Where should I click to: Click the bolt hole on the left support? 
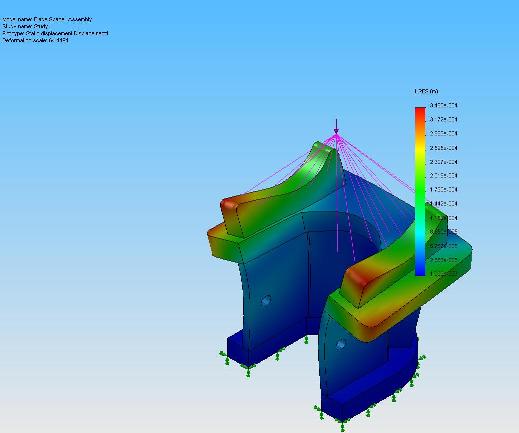tap(266, 300)
